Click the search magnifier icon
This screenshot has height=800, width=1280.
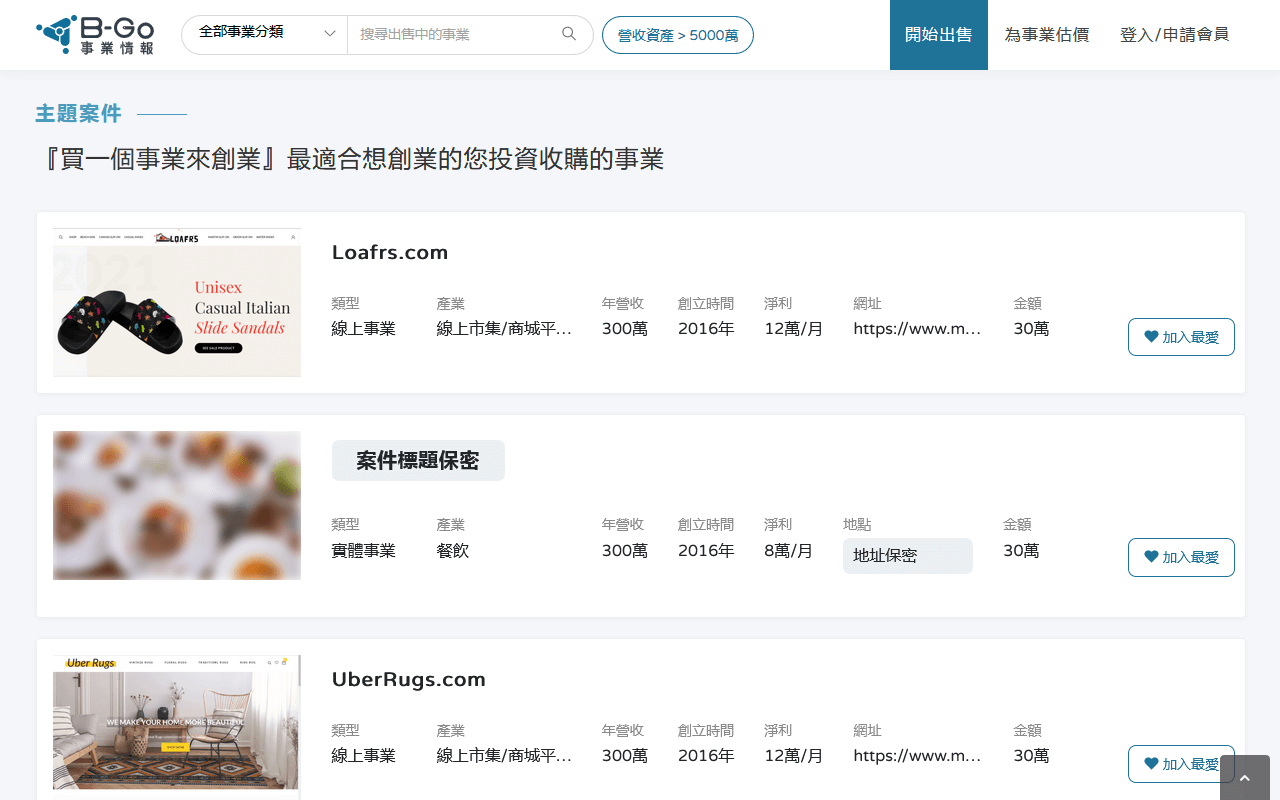(569, 34)
